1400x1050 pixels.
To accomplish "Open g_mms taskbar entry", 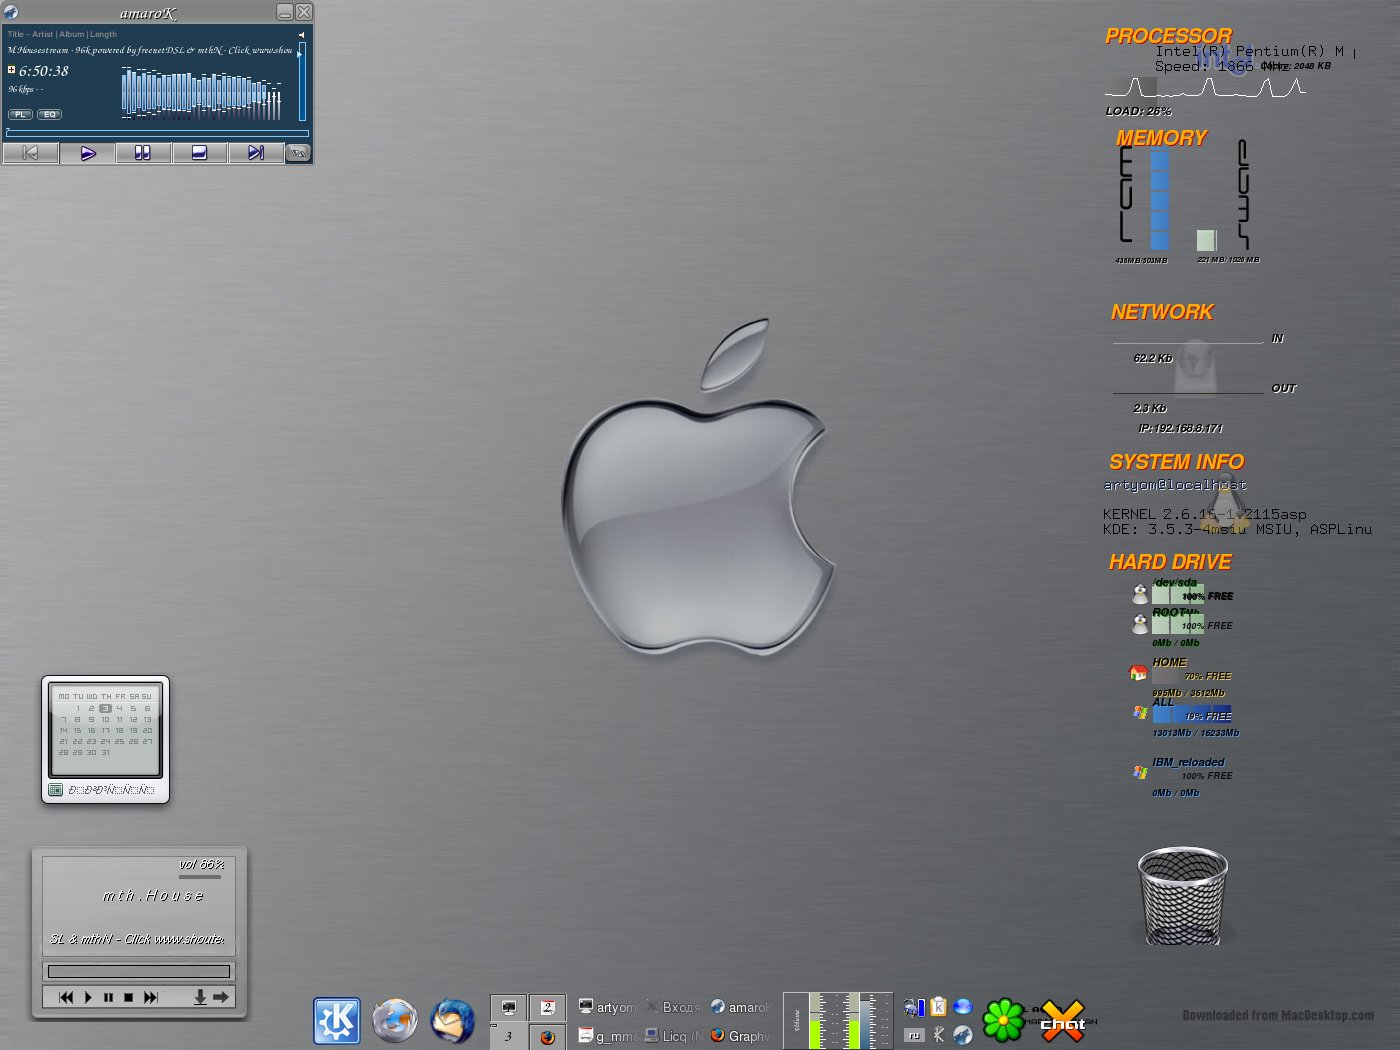I will point(607,1036).
